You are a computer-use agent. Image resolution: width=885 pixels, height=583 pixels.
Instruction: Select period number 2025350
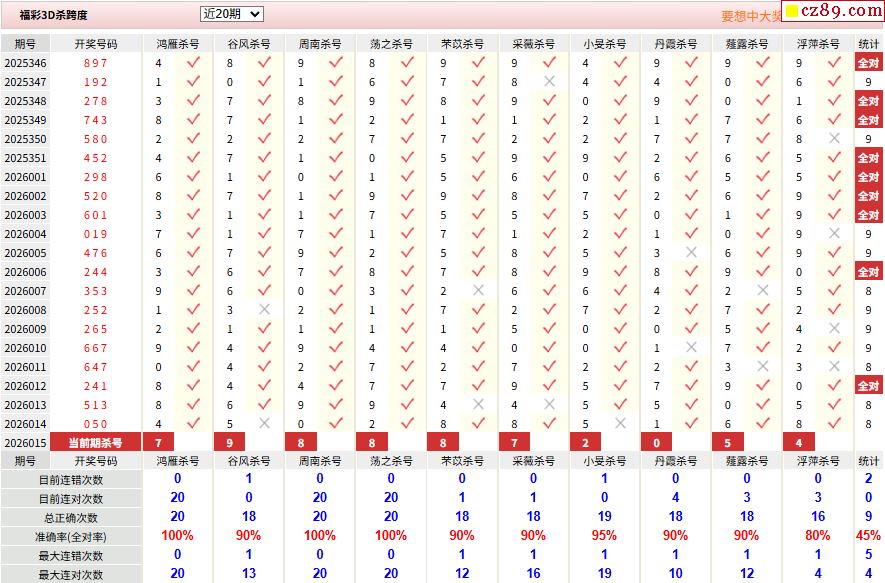[x=25, y=139]
